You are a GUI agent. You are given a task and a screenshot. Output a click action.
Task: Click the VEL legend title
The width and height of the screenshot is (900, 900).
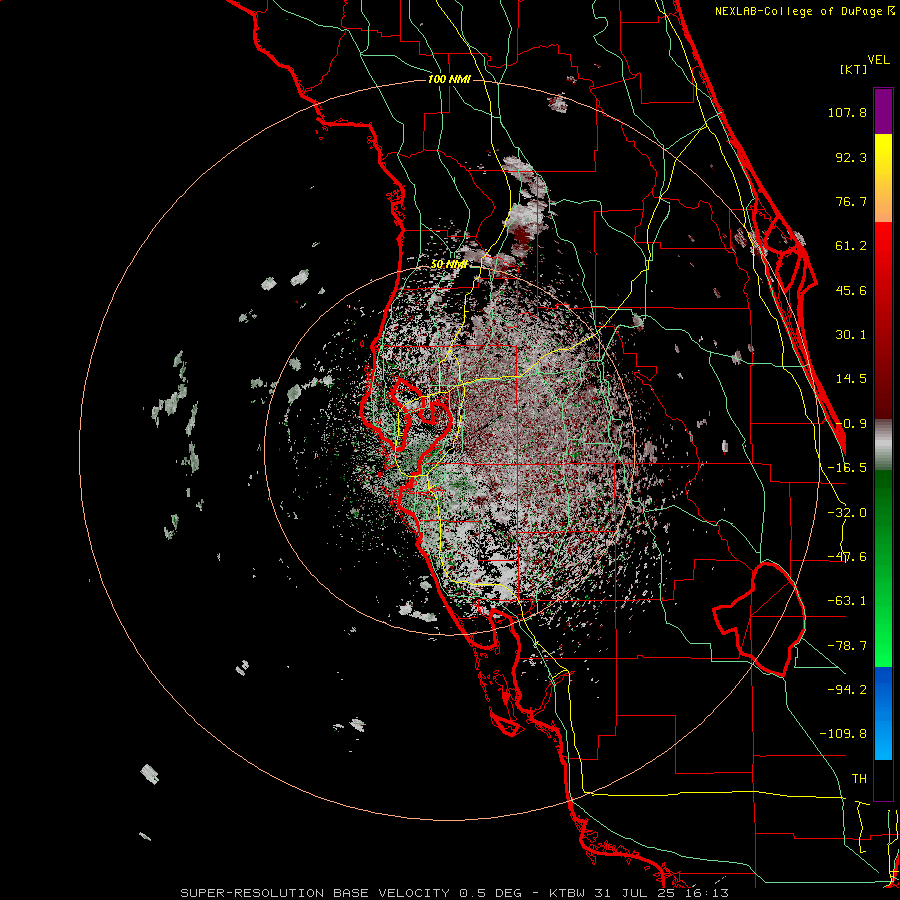coord(878,60)
